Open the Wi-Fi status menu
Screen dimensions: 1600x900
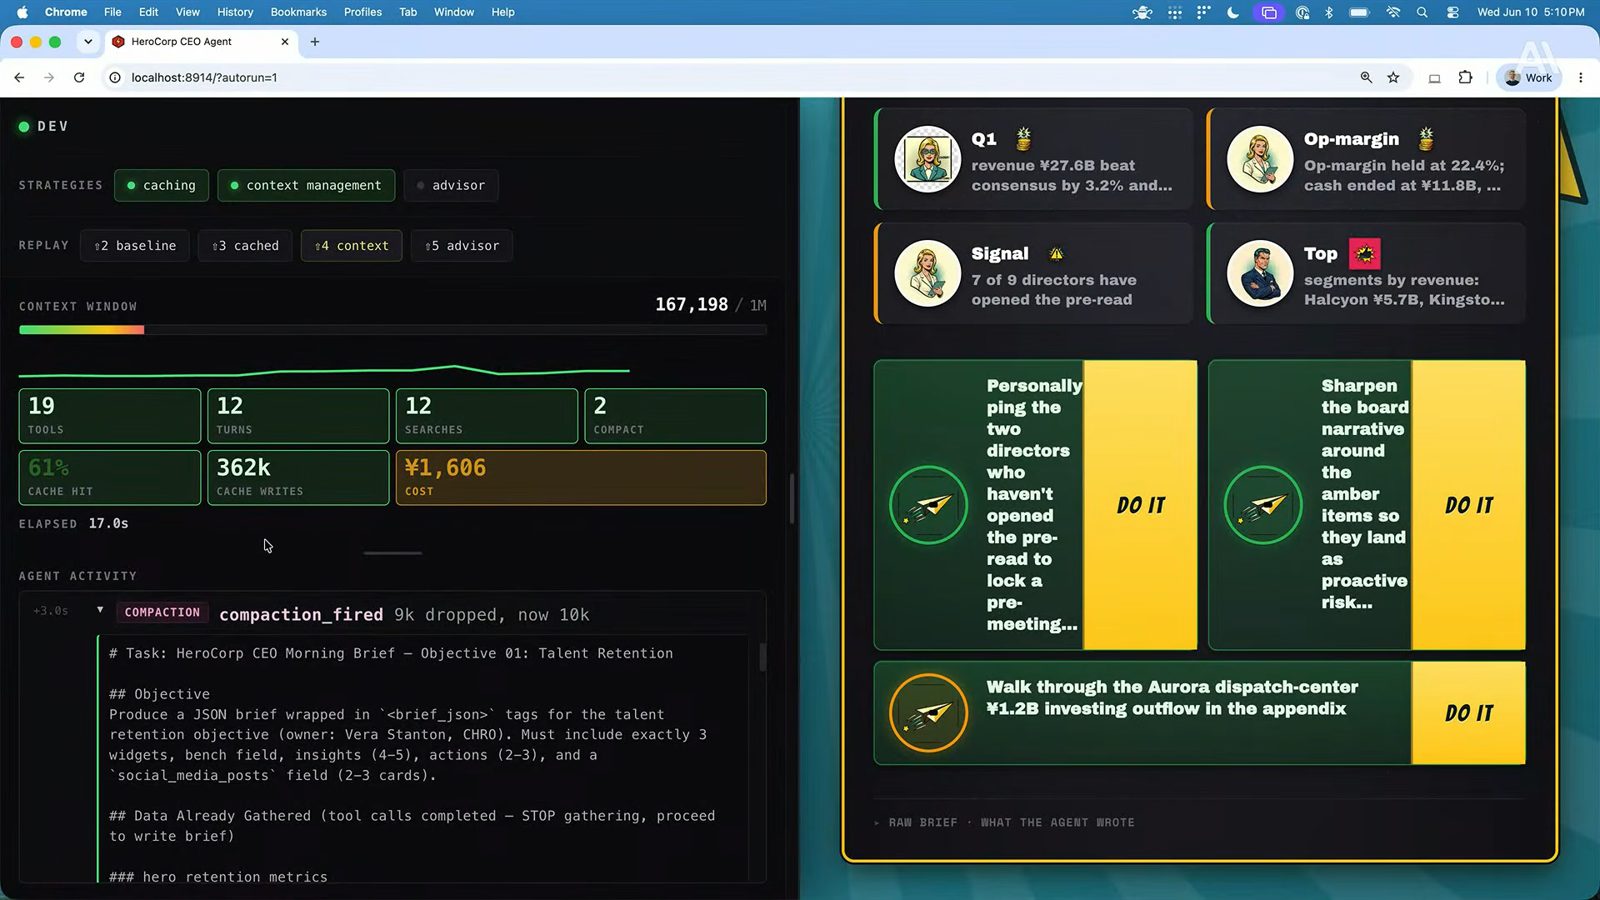click(x=1393, y=12)
